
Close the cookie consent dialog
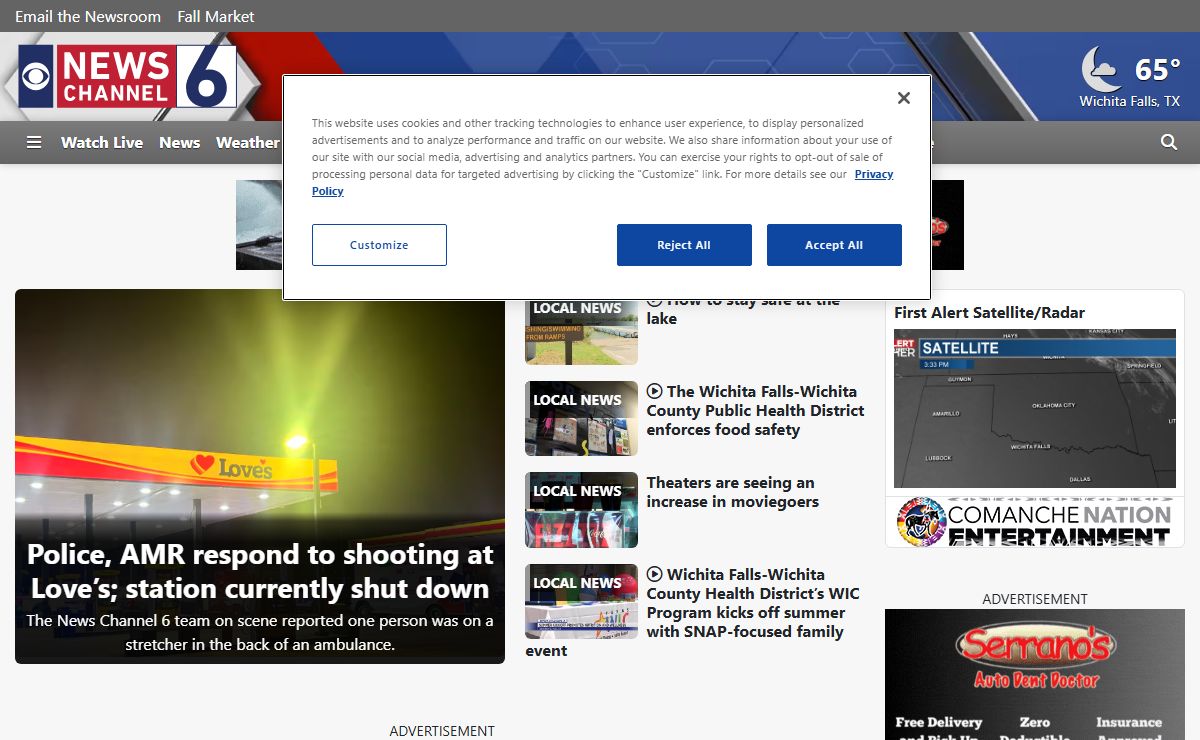[x=904, y=98]
